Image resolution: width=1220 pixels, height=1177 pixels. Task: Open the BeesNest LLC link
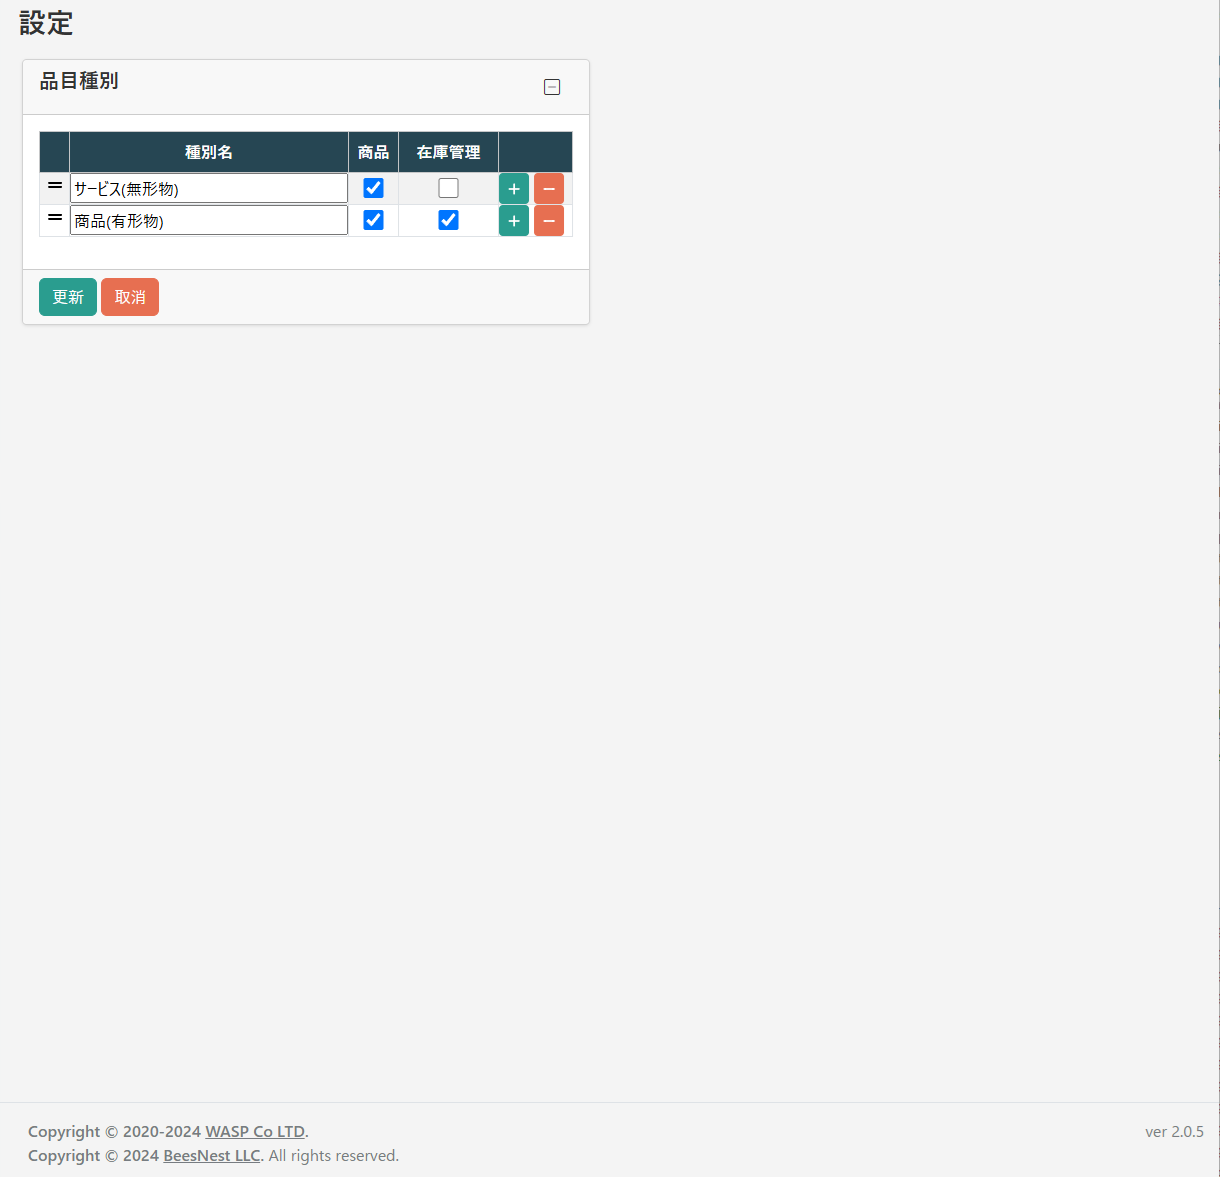(211, 1156)
